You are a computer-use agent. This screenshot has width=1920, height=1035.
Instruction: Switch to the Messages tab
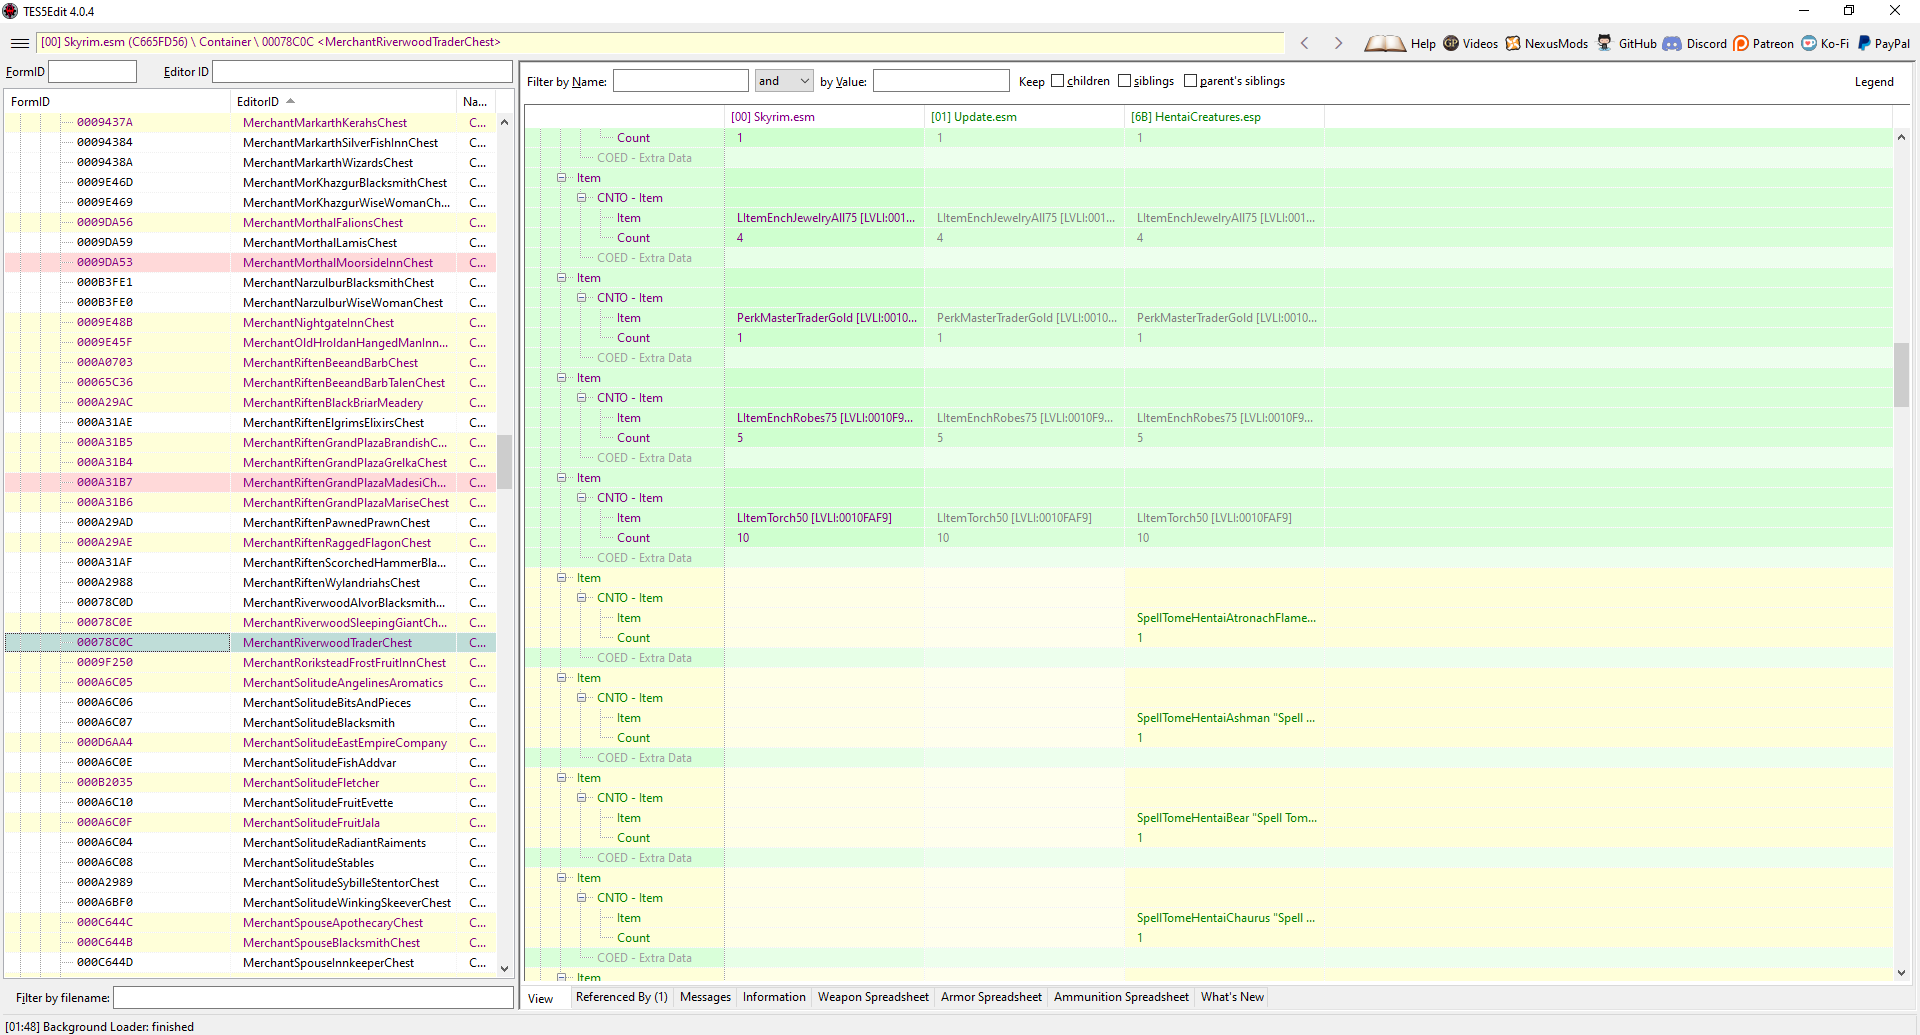click(x=705, y=997)
